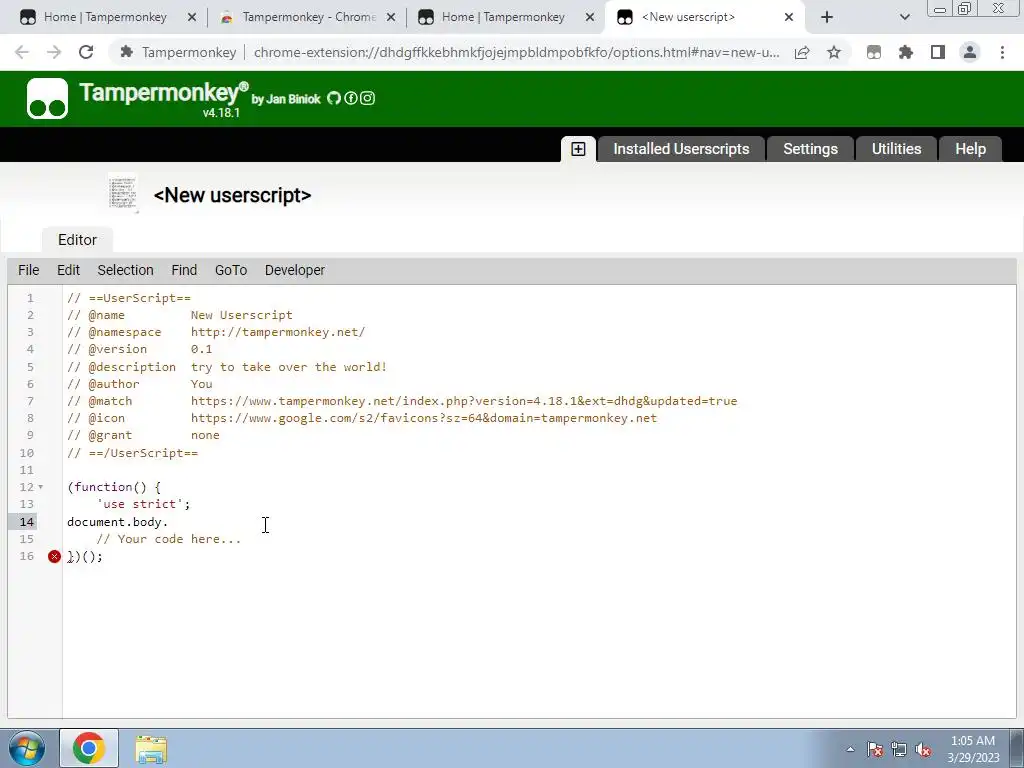Switch to the first Home | Tampermonkey browser tab
This screenshot has width=1024, height=768.
[x=104, y=18]
